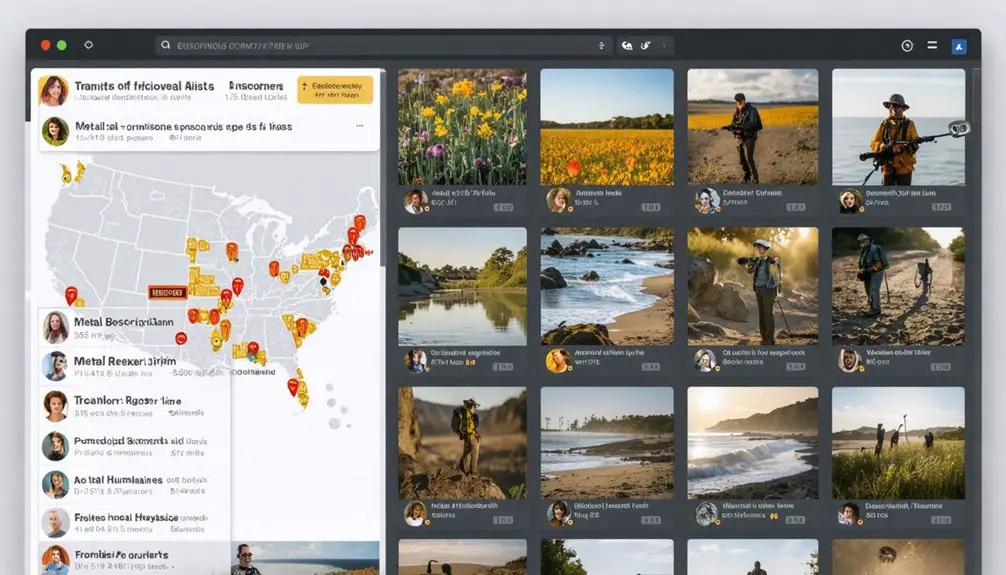Image resolution: width=1006 pixels, height=575 pixels.
Task: Click the author avatar under the calm river photo
Action: pyautogui.click(x=416, y=361)
